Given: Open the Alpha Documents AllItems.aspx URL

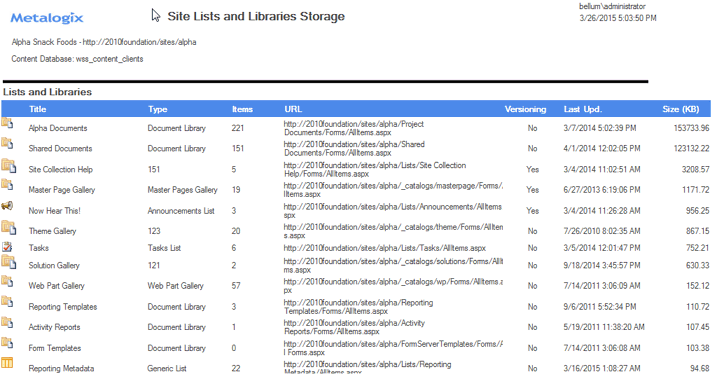Looking at the screenshot, I should 353,128.
